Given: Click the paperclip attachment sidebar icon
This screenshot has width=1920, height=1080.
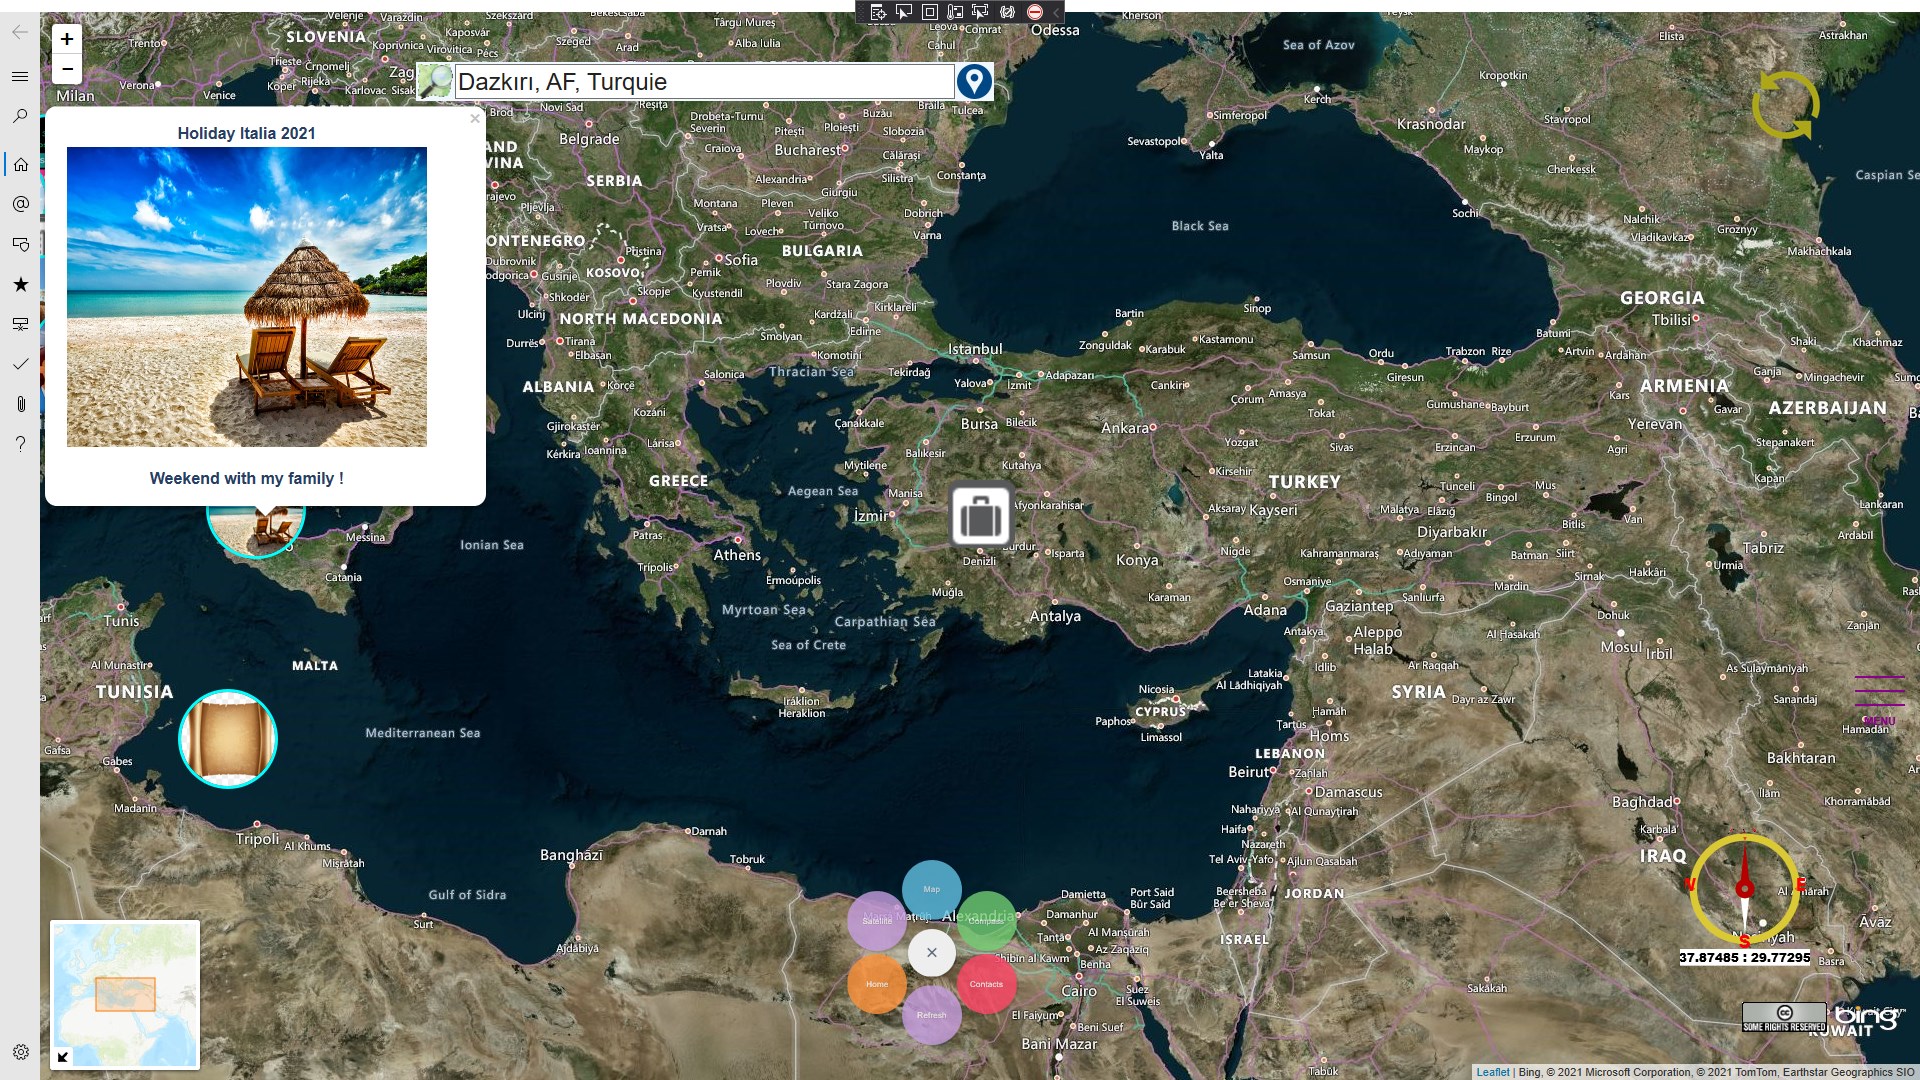Looking at the screenshot, I should tap(20, 404).
